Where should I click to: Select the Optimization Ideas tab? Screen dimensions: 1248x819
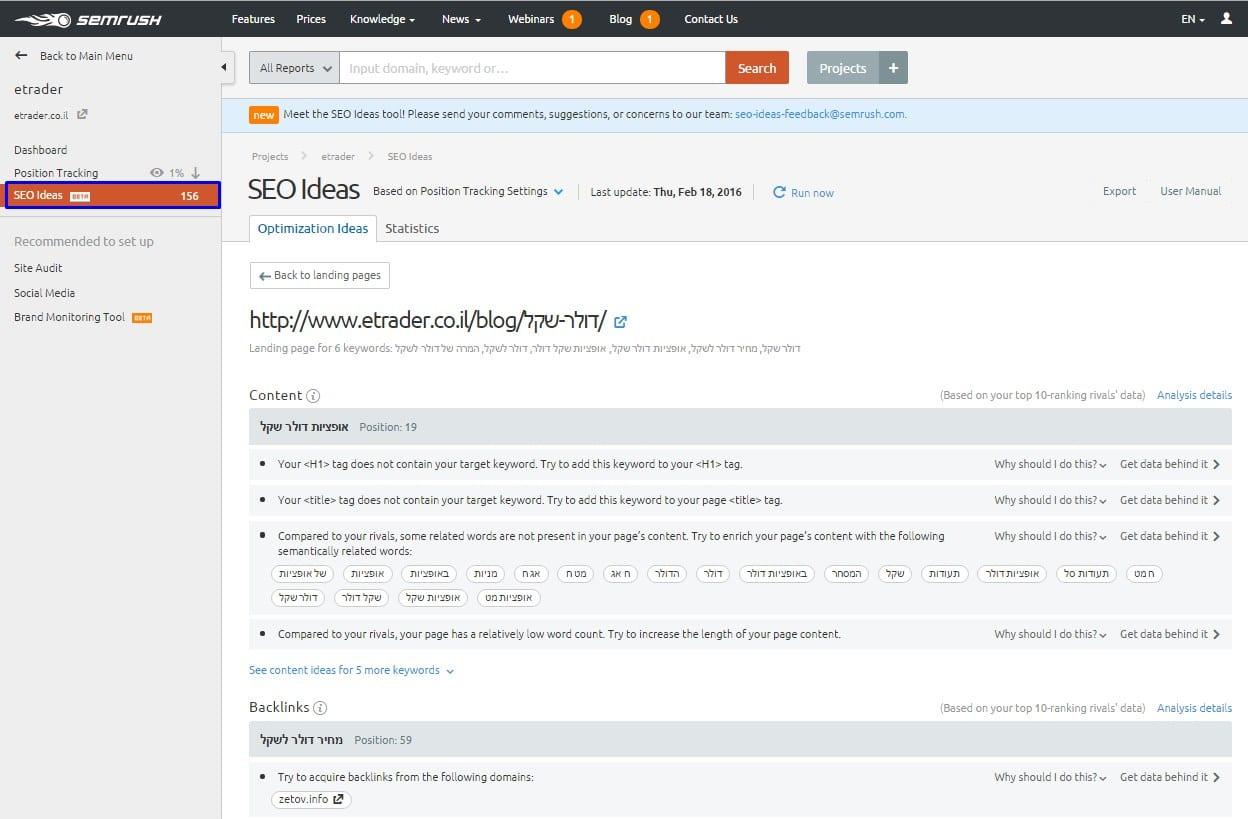tap(313, 228)
